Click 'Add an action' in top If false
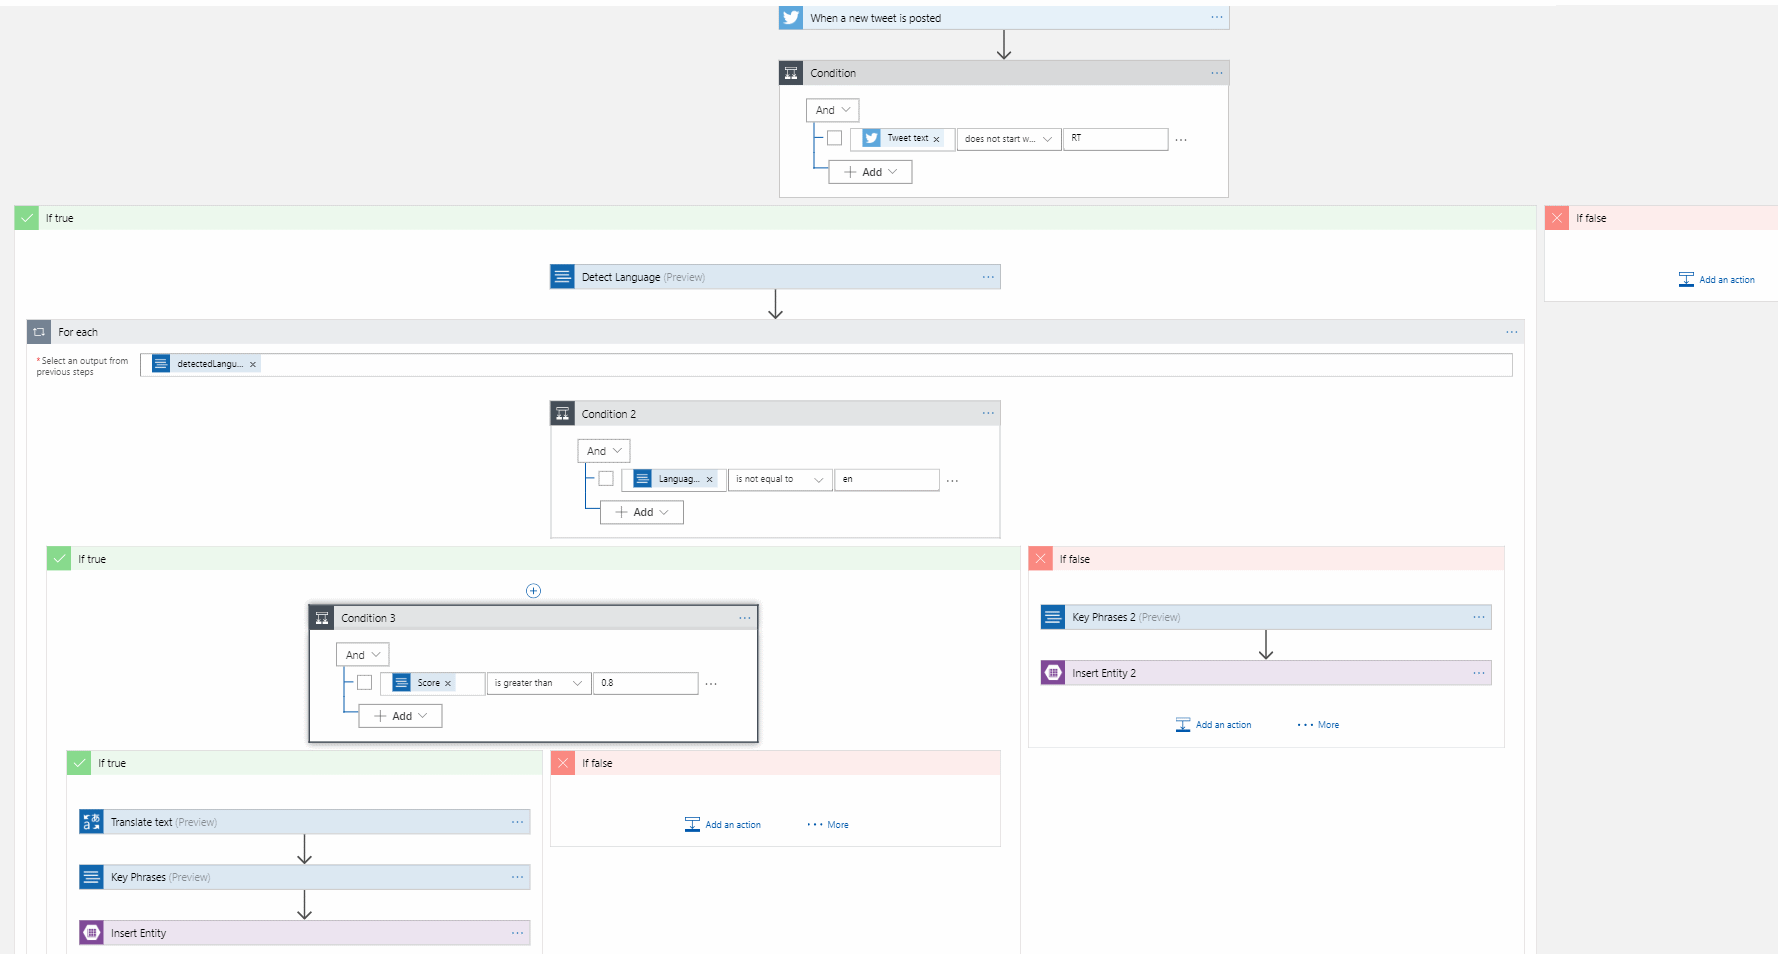1778x954 pixels. click(x=1716, y=280)
